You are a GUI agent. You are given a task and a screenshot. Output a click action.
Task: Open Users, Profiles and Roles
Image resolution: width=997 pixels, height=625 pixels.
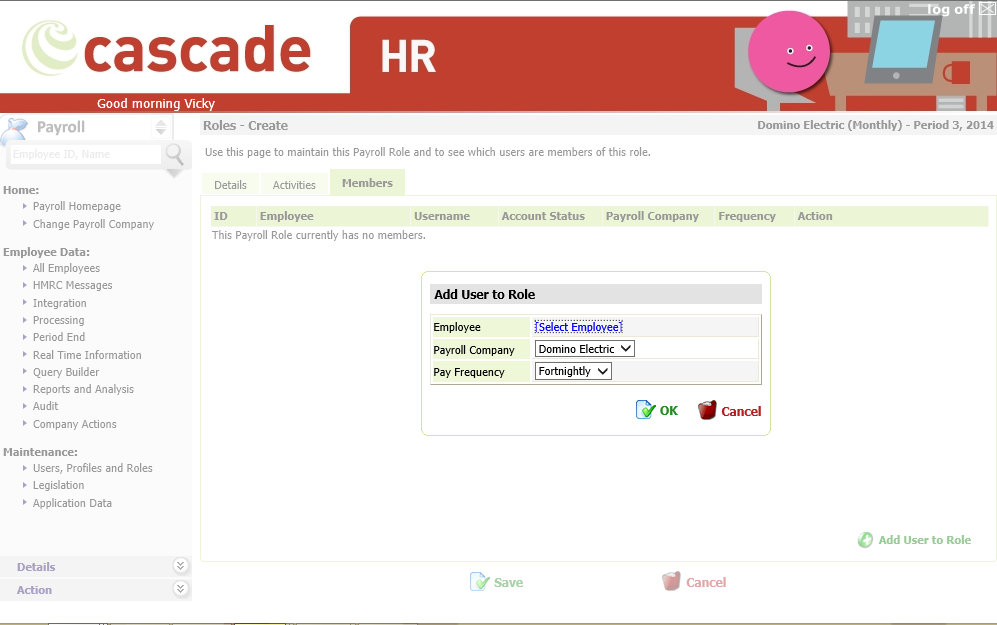(93, 468)
